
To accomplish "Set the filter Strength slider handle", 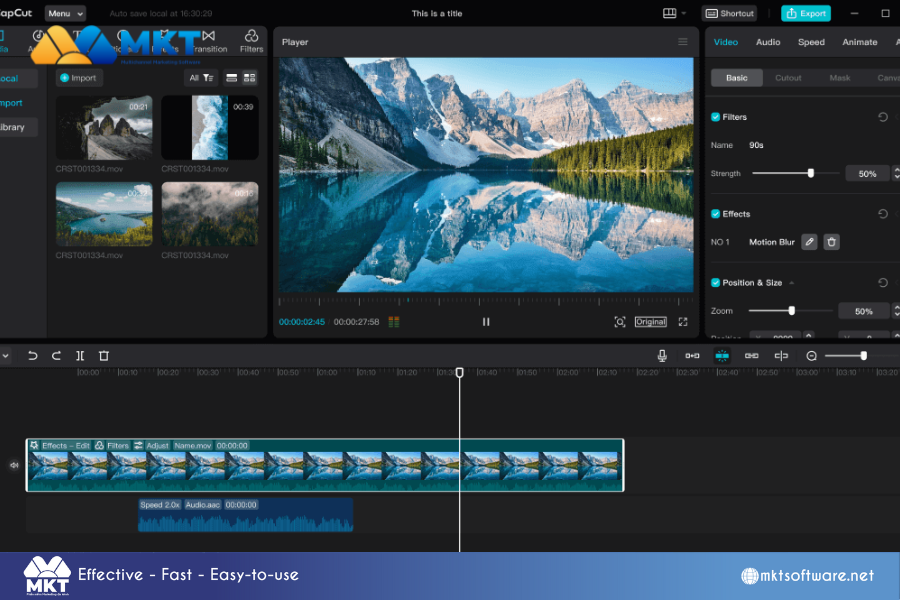I will [x=810, y=173].
